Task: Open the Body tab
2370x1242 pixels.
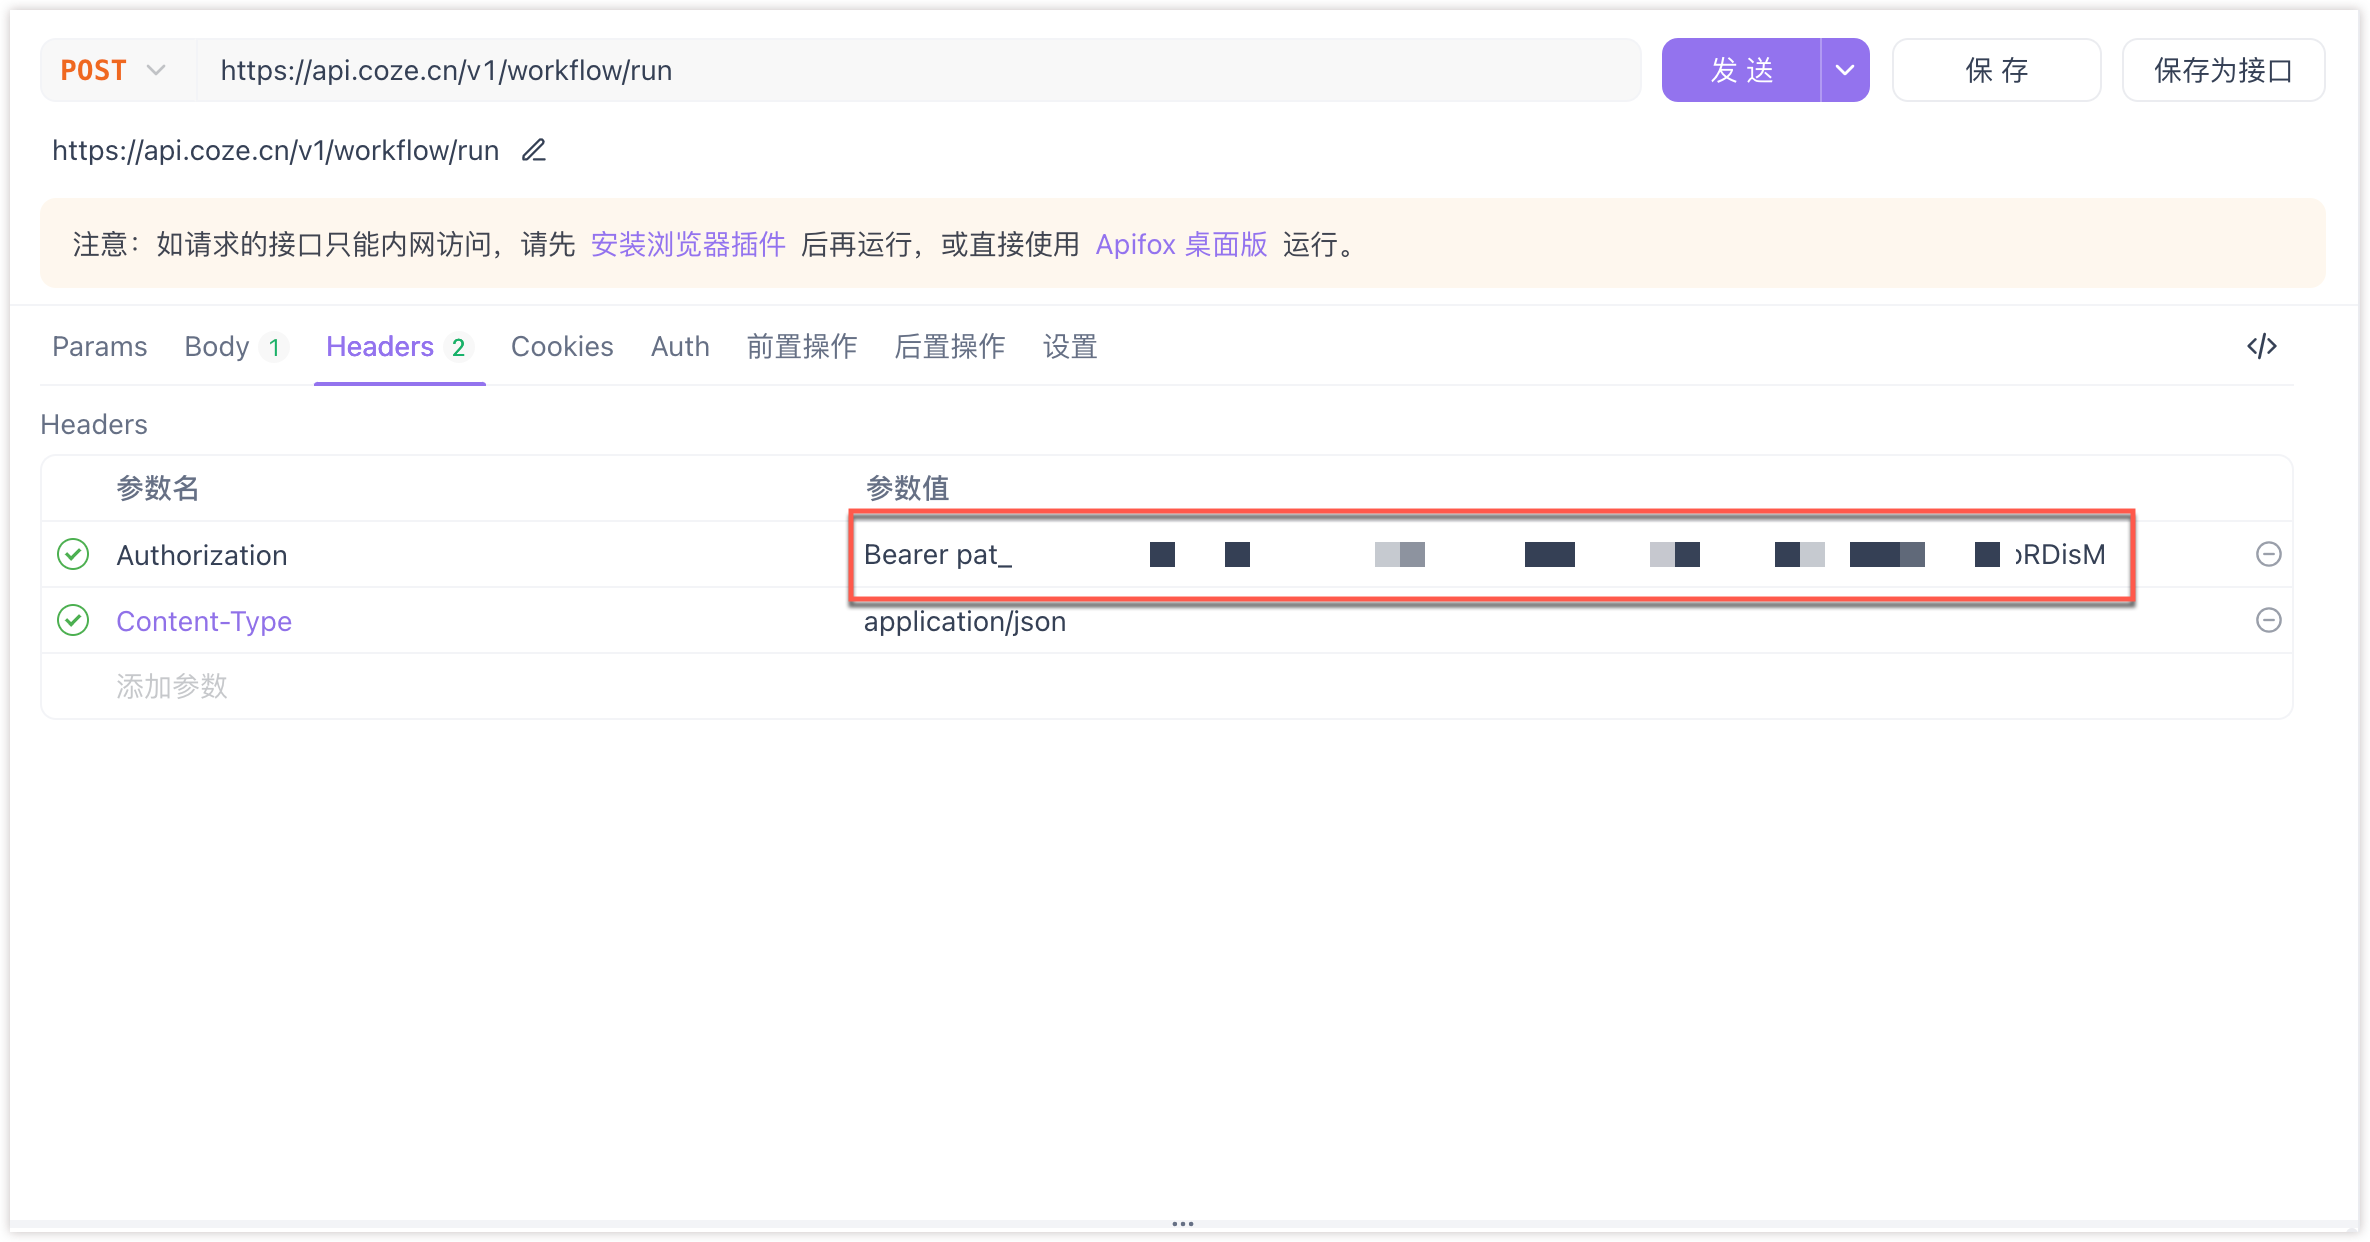Action: pos(217,346)
